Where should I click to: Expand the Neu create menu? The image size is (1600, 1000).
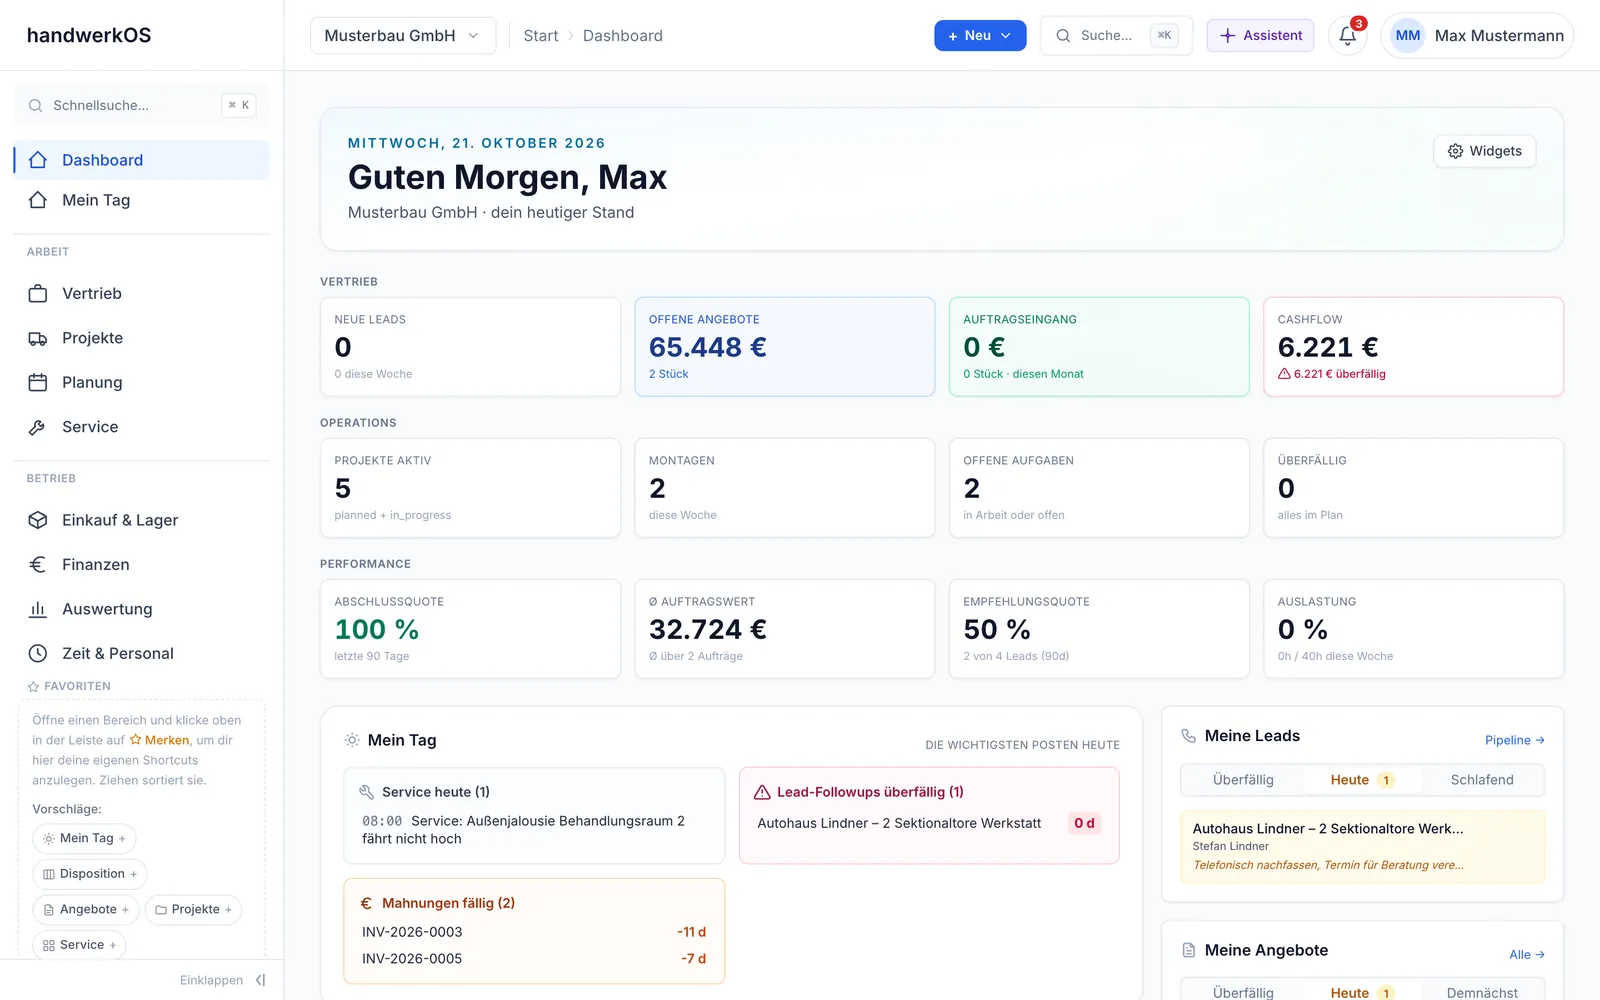pyautogui.click(x=980, y=36)
